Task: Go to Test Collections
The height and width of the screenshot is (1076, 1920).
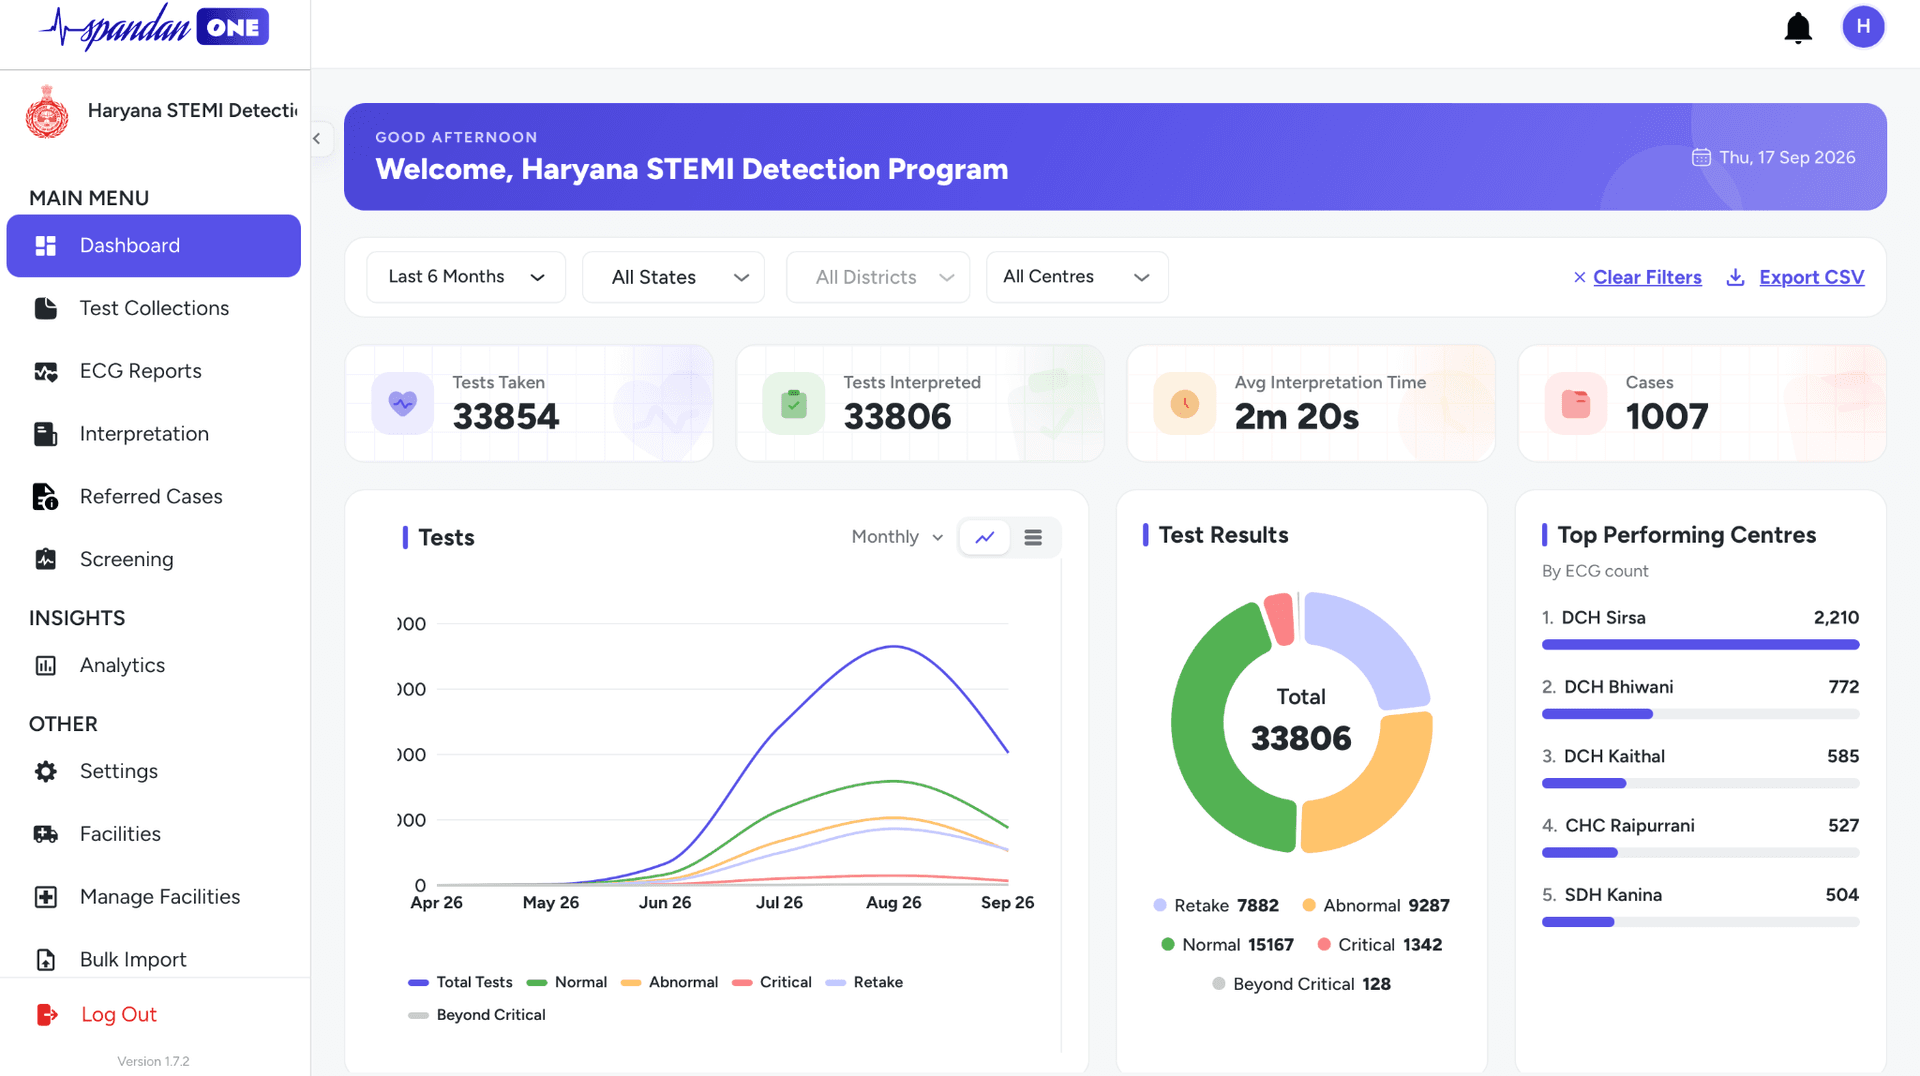Action: pyautogui.click(x=153, y=308)
